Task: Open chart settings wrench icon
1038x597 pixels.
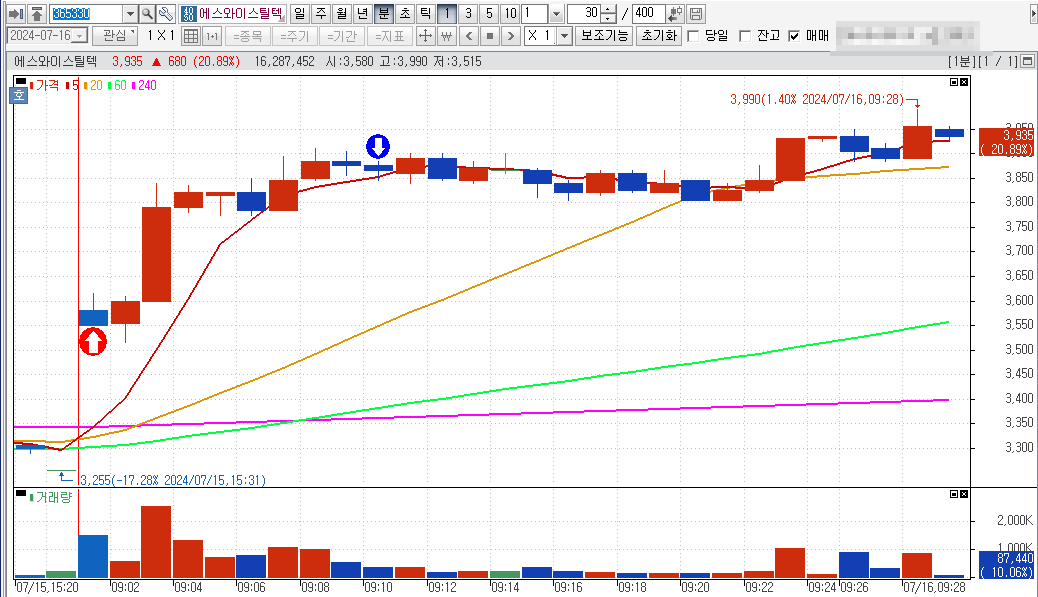Action: 165,13
